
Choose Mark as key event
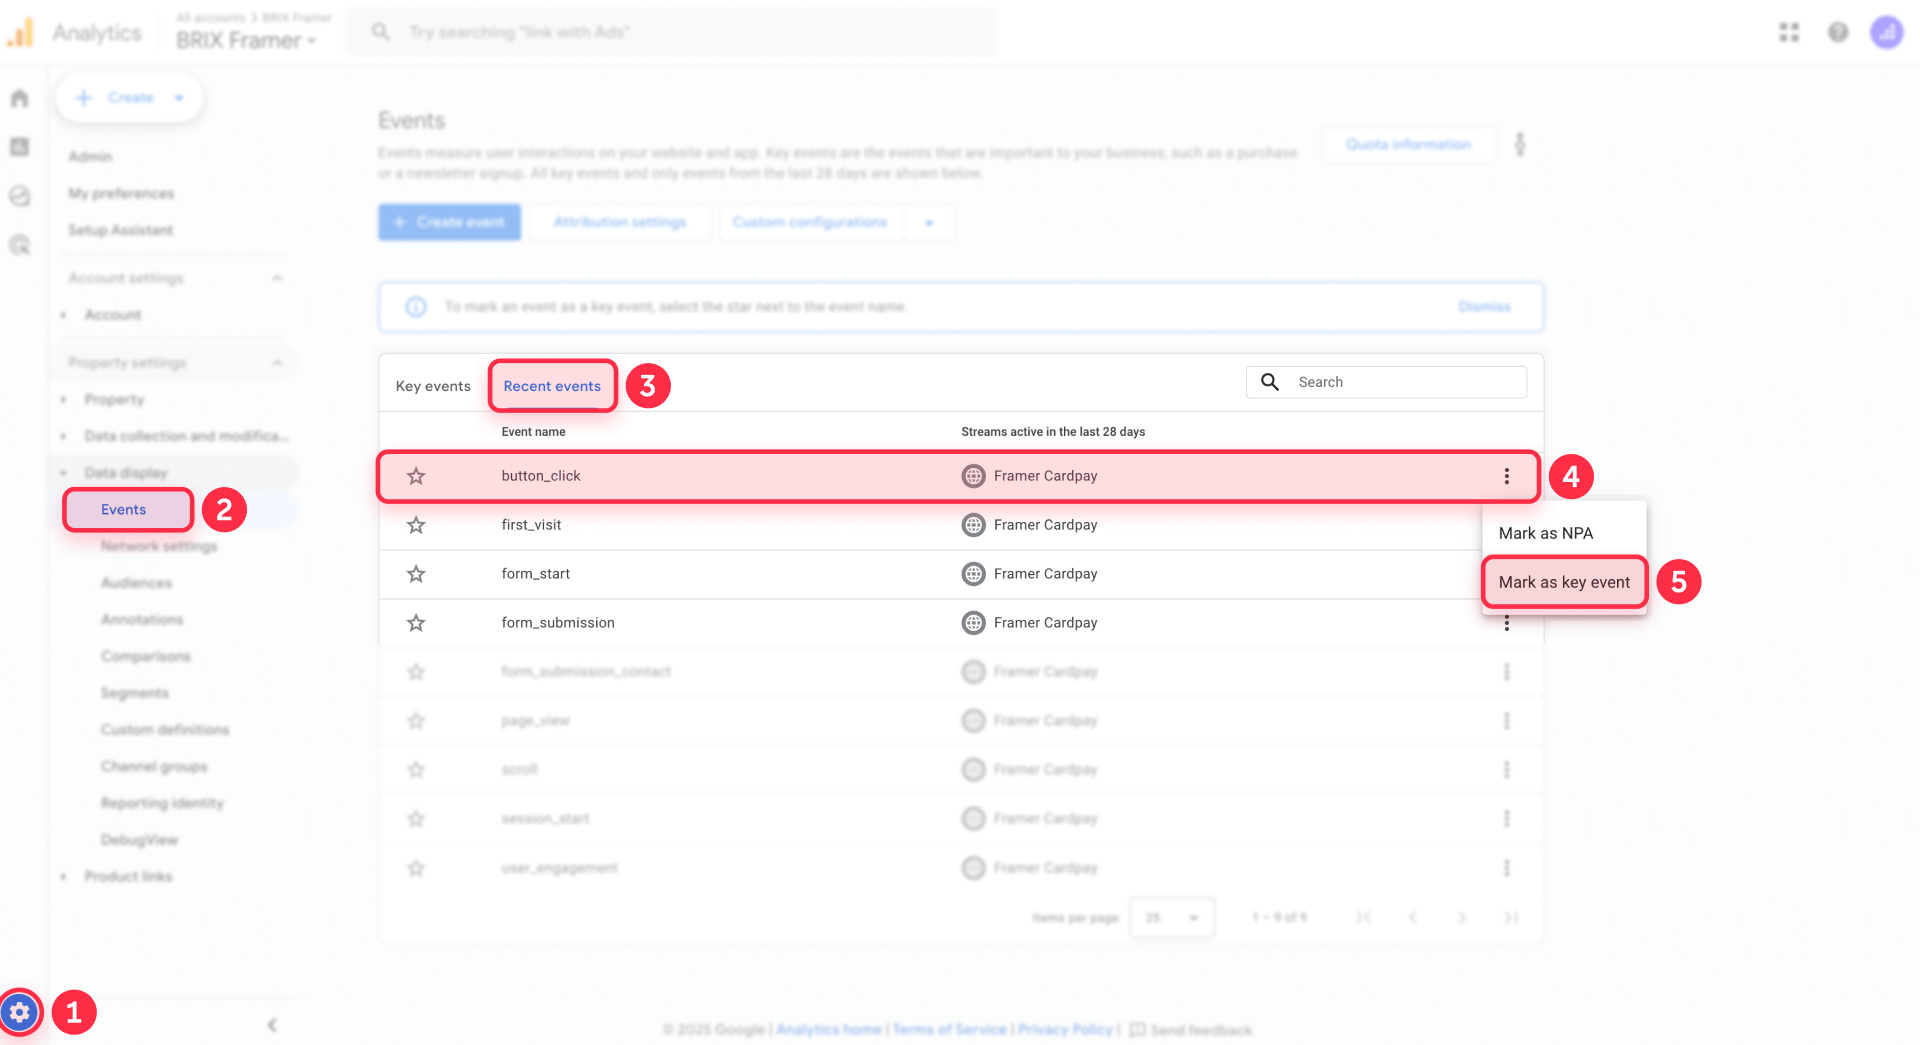(x=1564, y=582)
